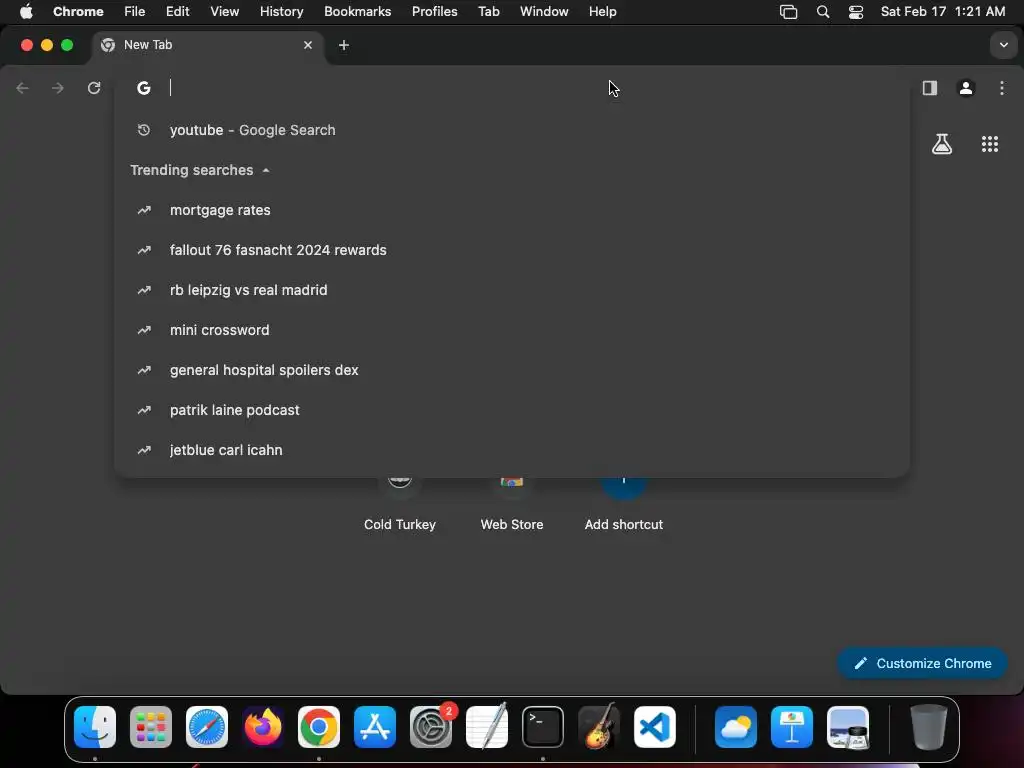The height and width of the screenshot is (768, 1024).
Task: Launch Firefox from the dock
Action: pyautogui.click(x=263, y=727)
